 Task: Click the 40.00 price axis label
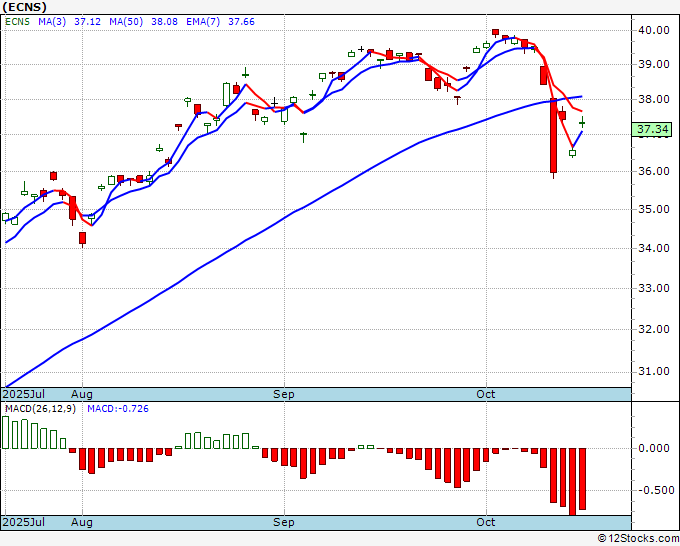(x=654, y=30)
